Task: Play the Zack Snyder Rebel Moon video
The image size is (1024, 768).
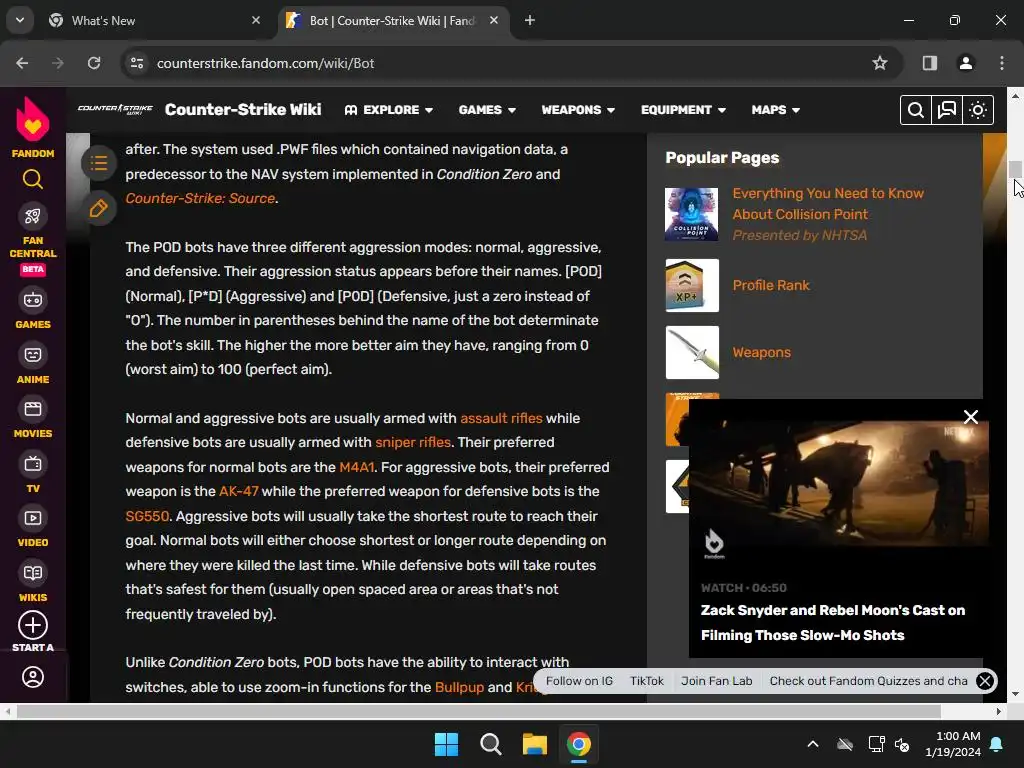Action: 839,483
